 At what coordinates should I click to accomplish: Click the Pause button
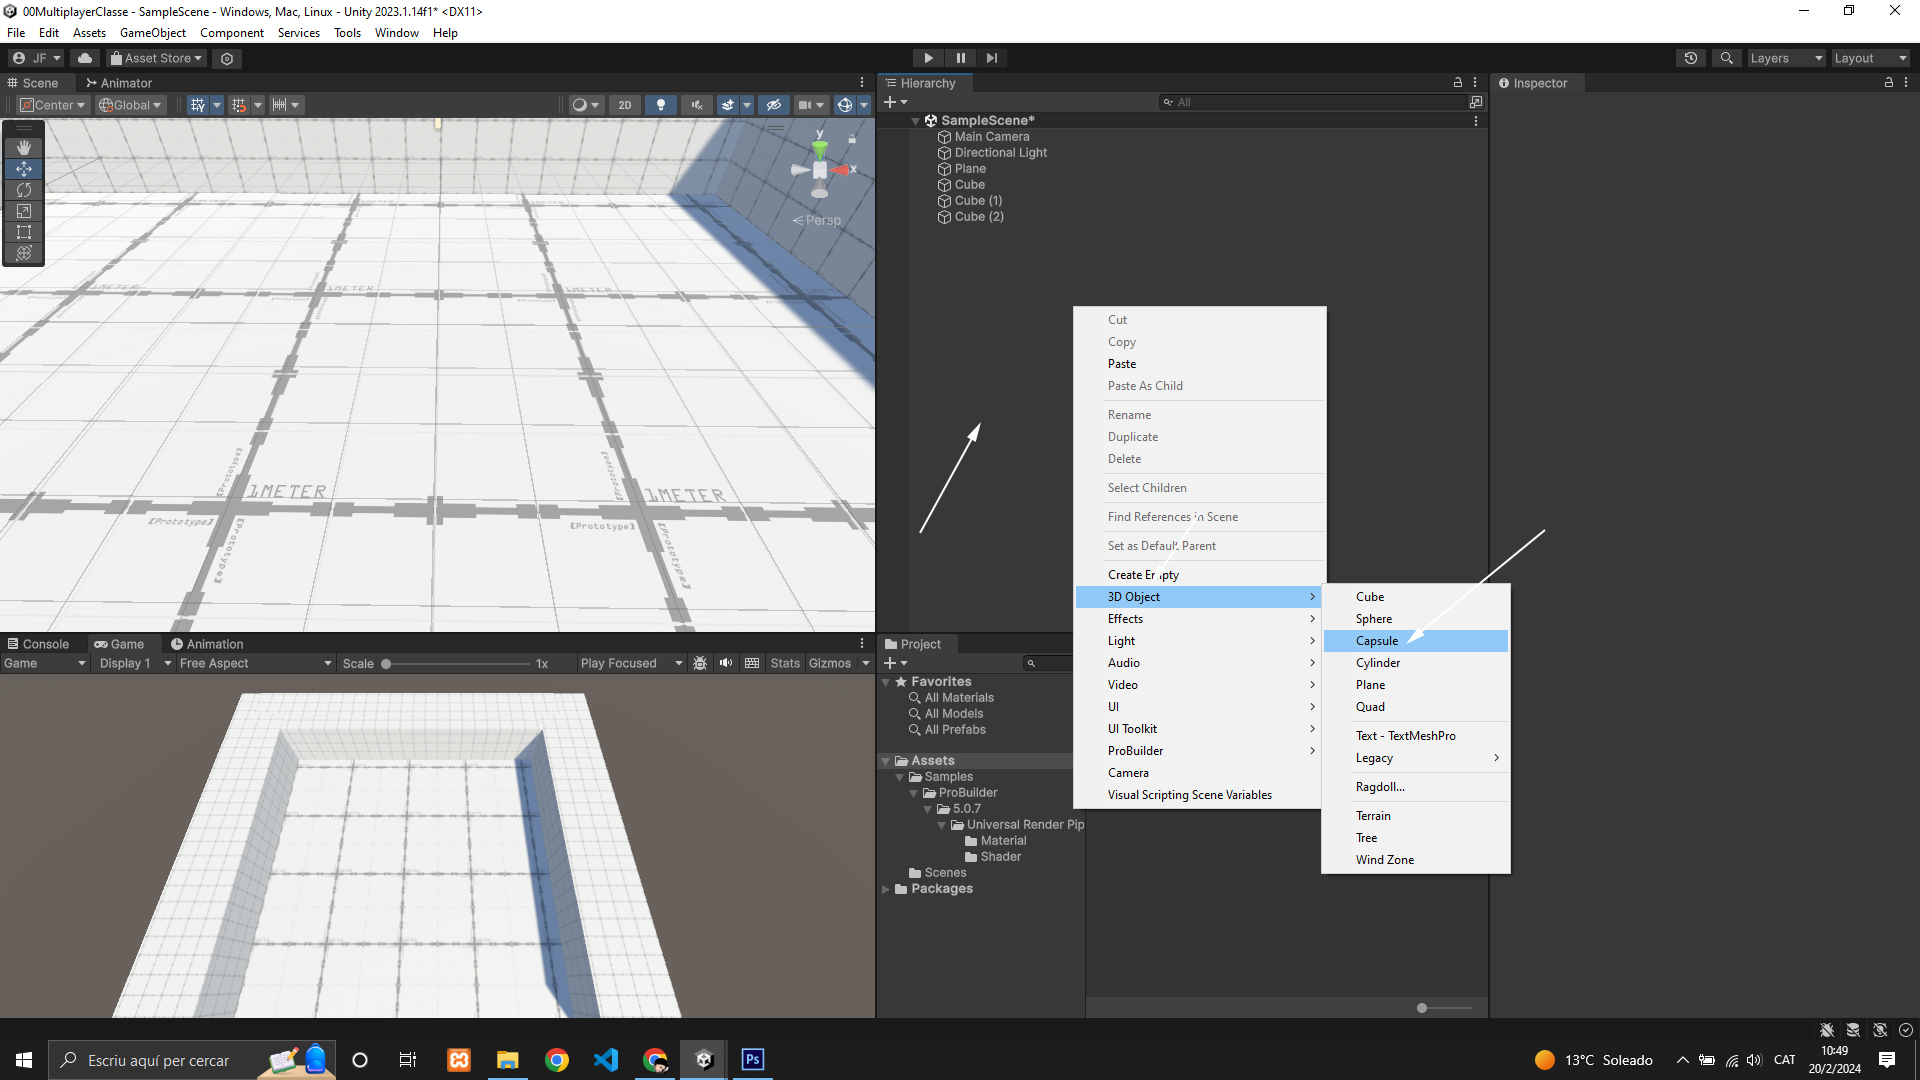960,58
